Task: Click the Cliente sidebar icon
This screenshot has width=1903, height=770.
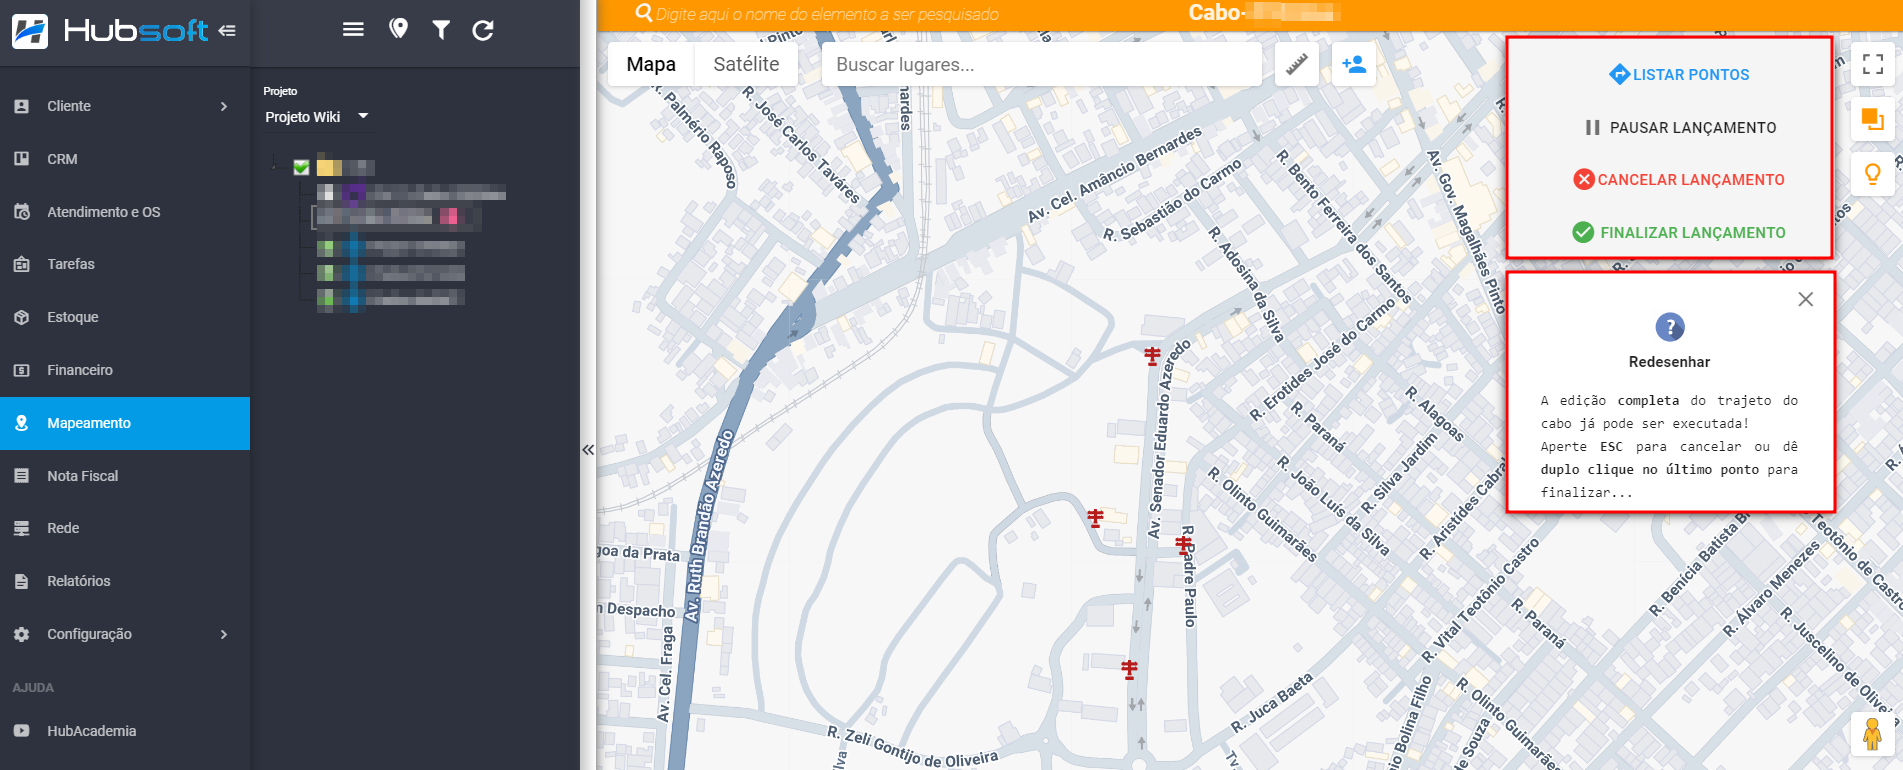Action: click(22, 106)
